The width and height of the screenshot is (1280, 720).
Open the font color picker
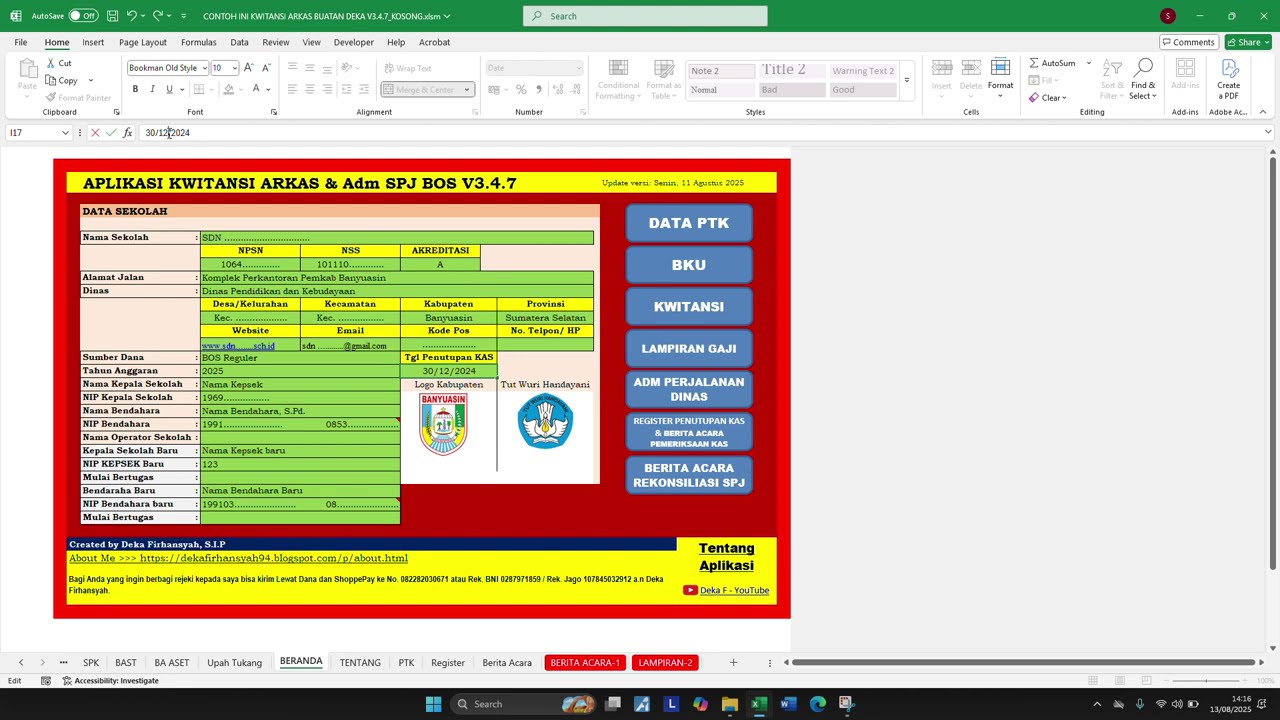coord(270,89)
